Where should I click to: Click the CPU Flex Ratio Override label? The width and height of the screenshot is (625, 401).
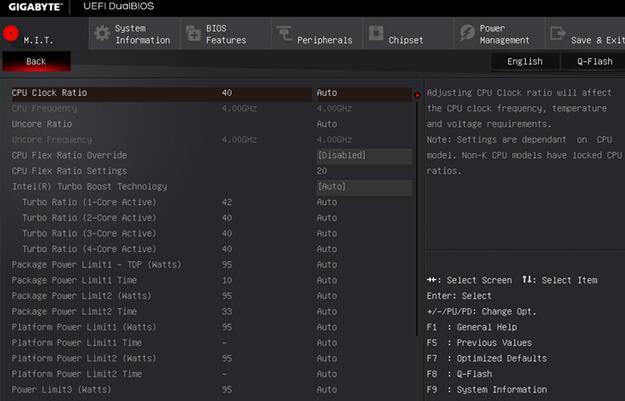click(69, 155)
